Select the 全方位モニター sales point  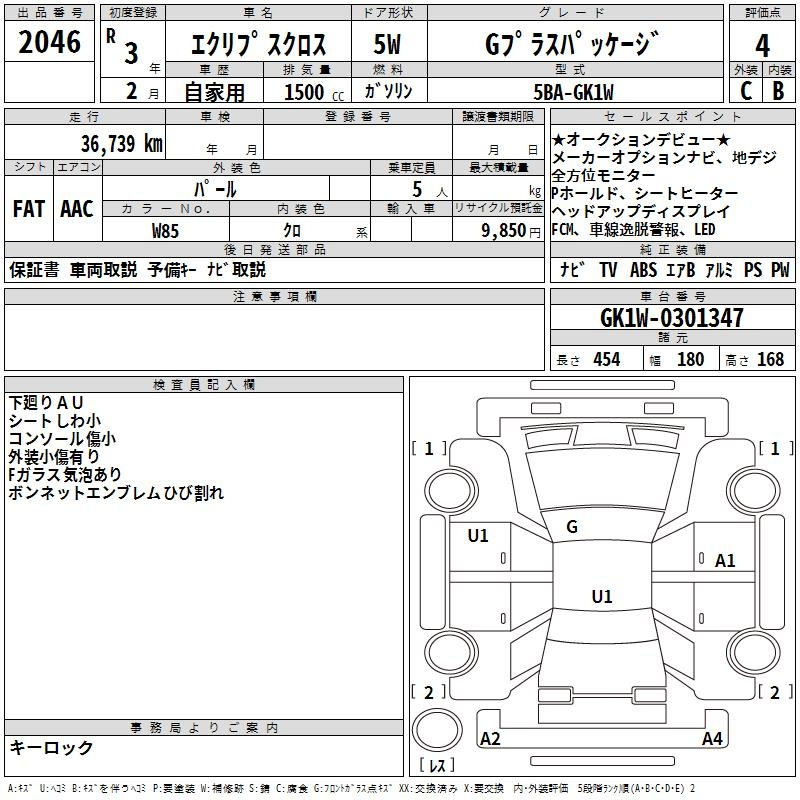tap(604, 175)
